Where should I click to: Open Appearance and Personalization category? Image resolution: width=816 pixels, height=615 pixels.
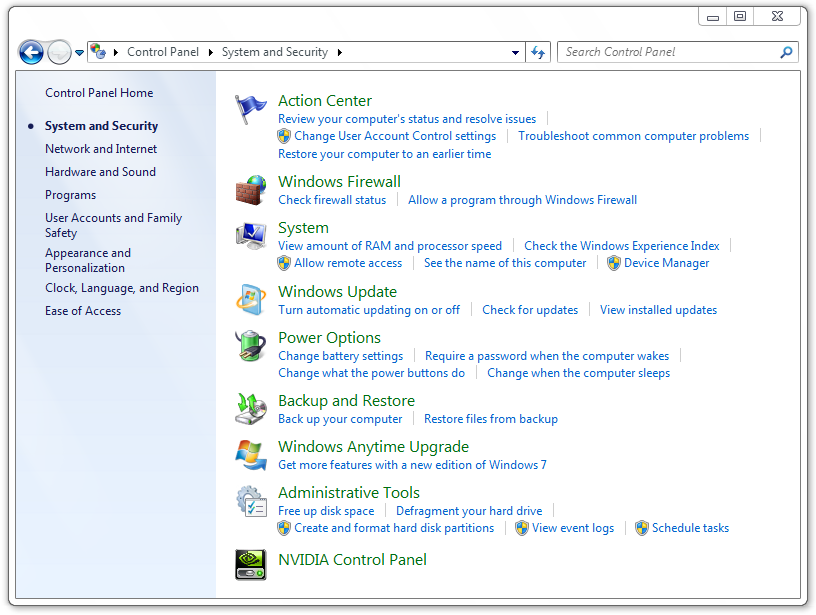(x=88, y=260)
